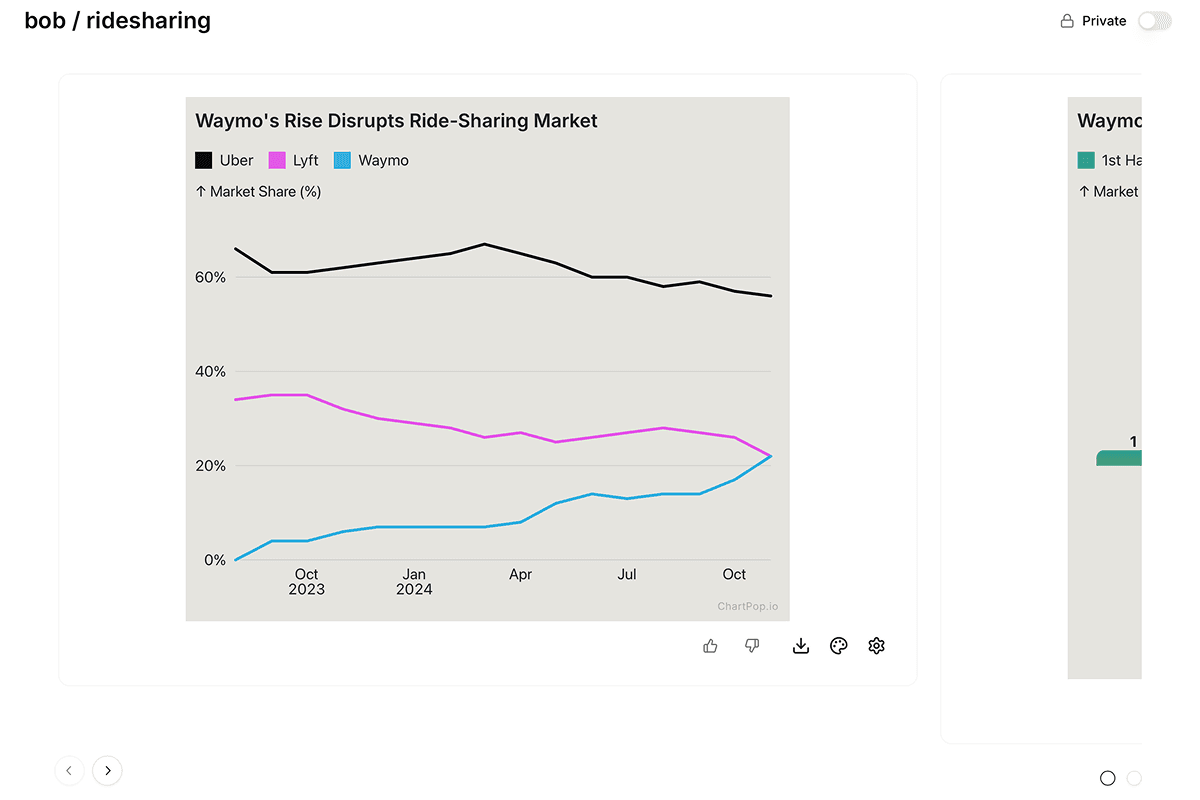
Task: Click the thumbs down icon
Action: [x=752, y=646]
